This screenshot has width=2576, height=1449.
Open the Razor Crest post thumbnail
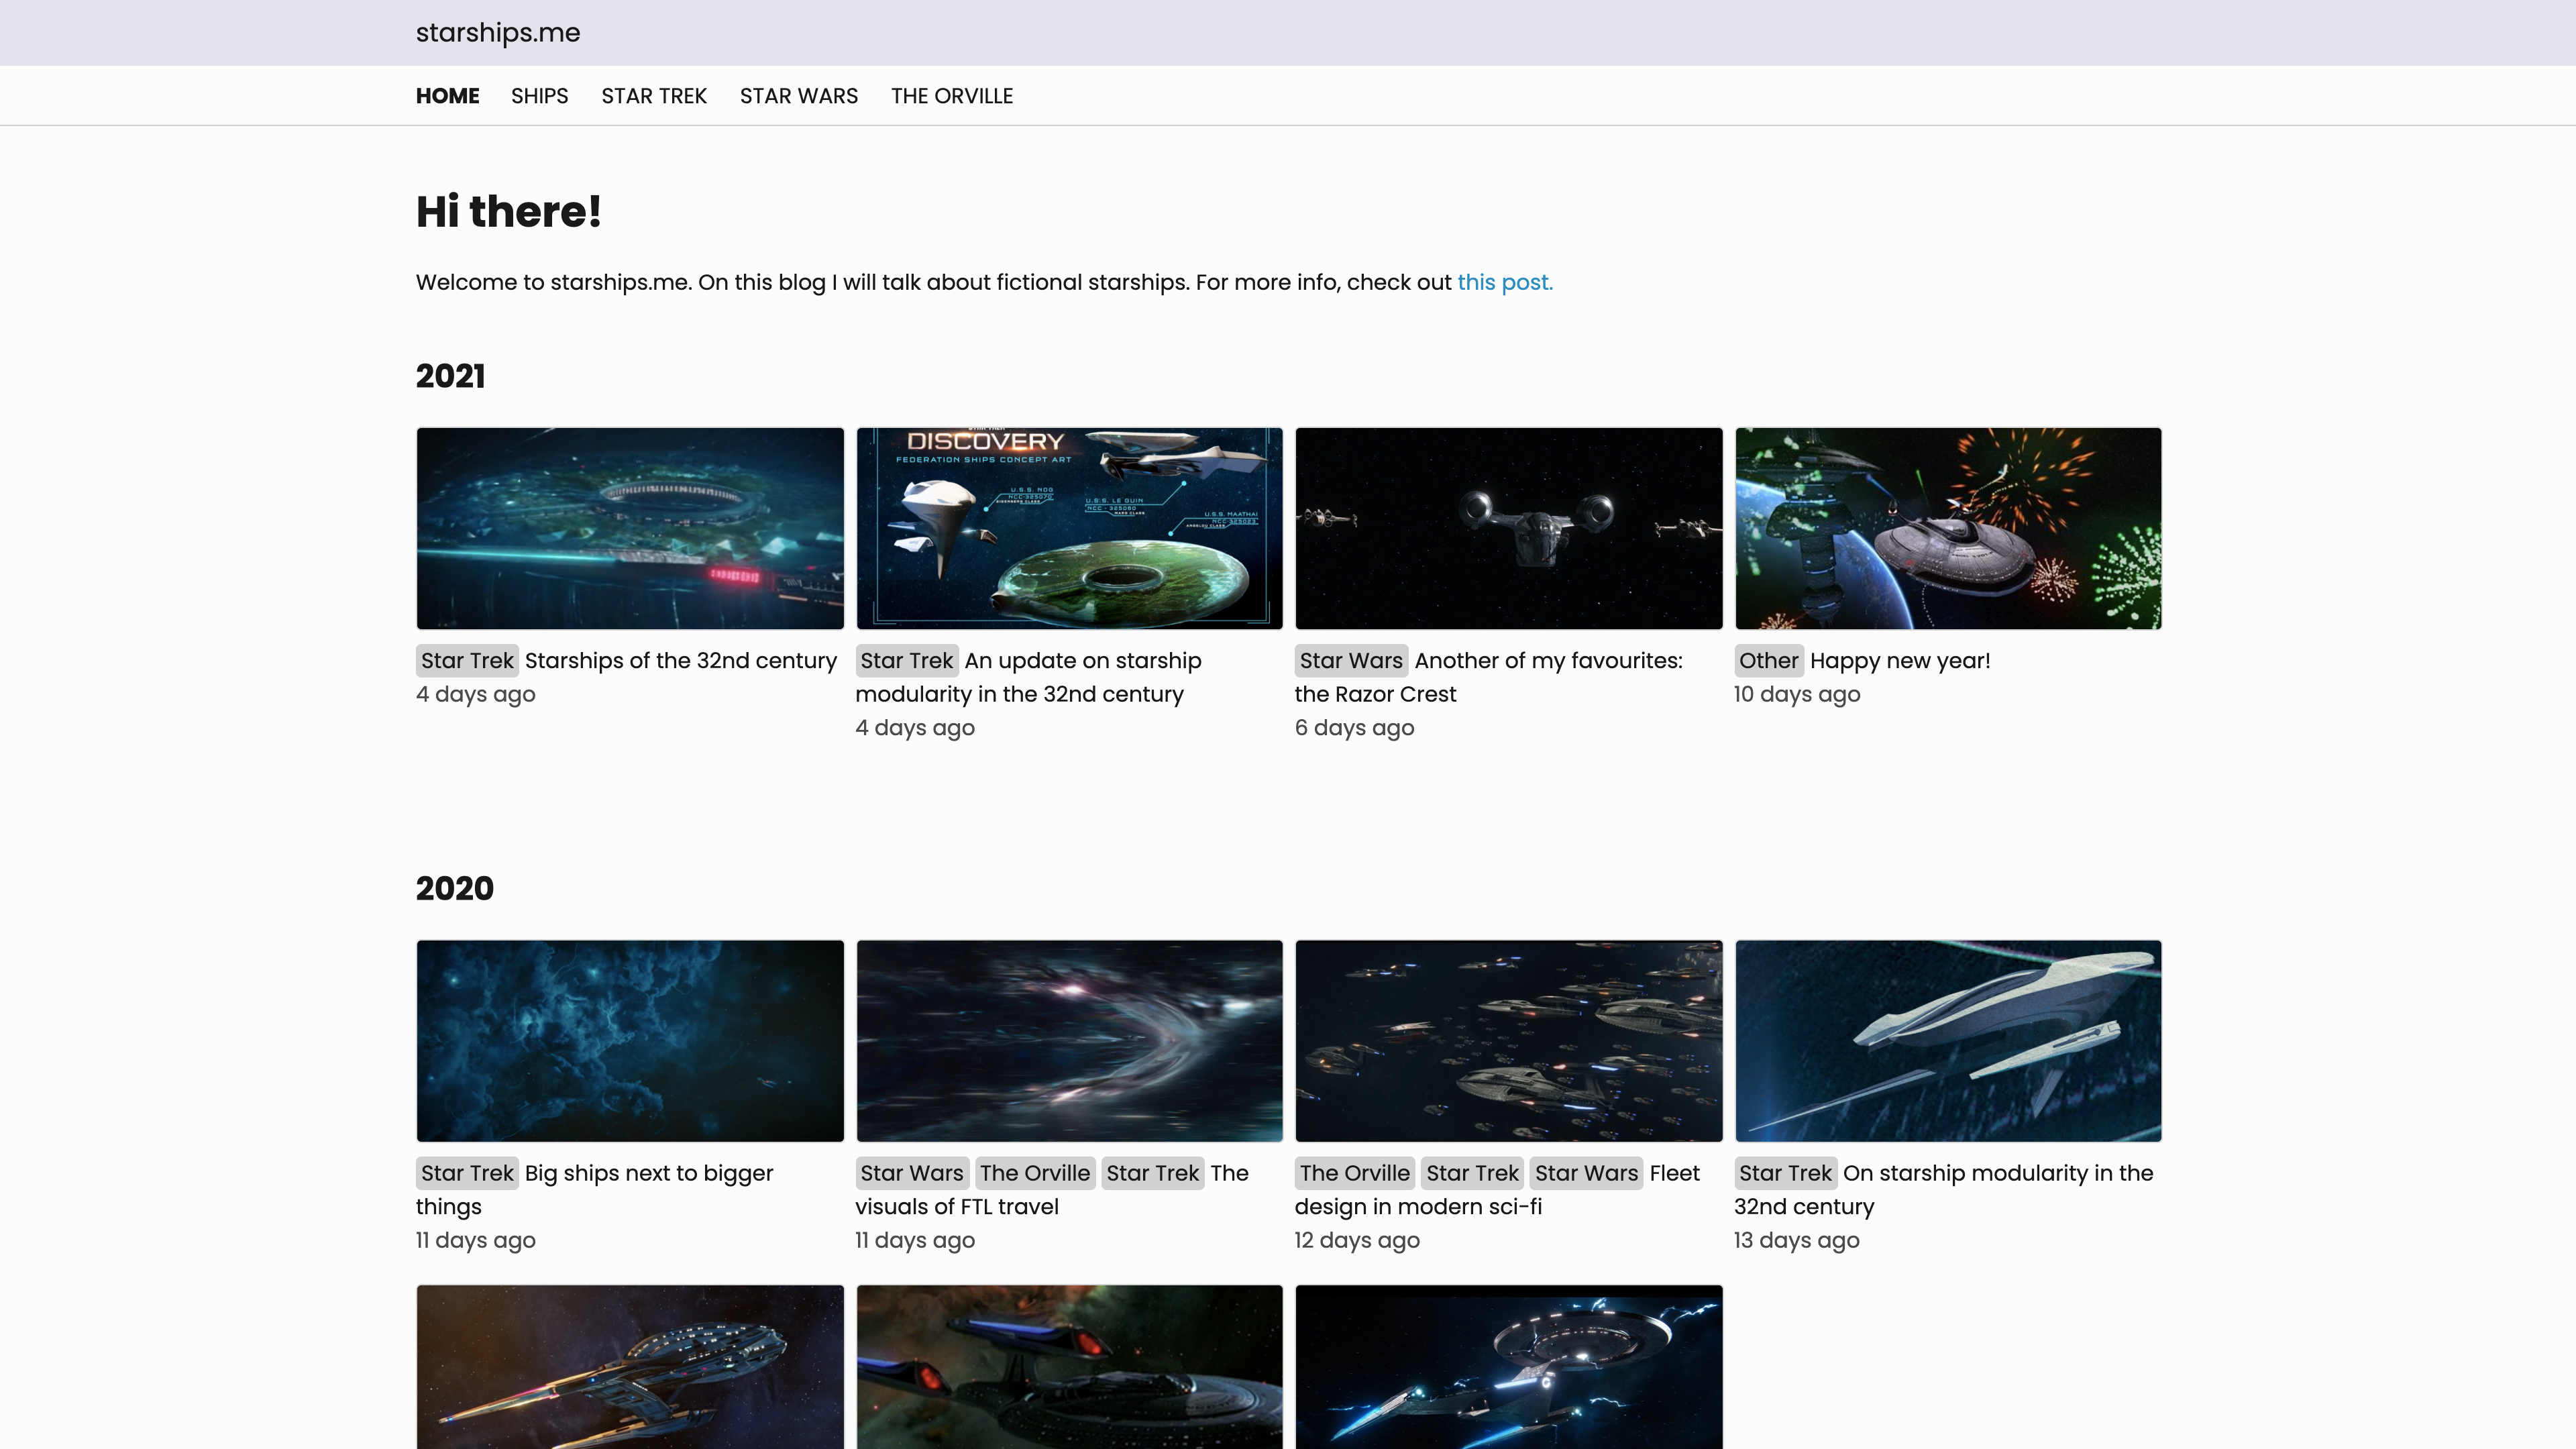[1508, 528]
